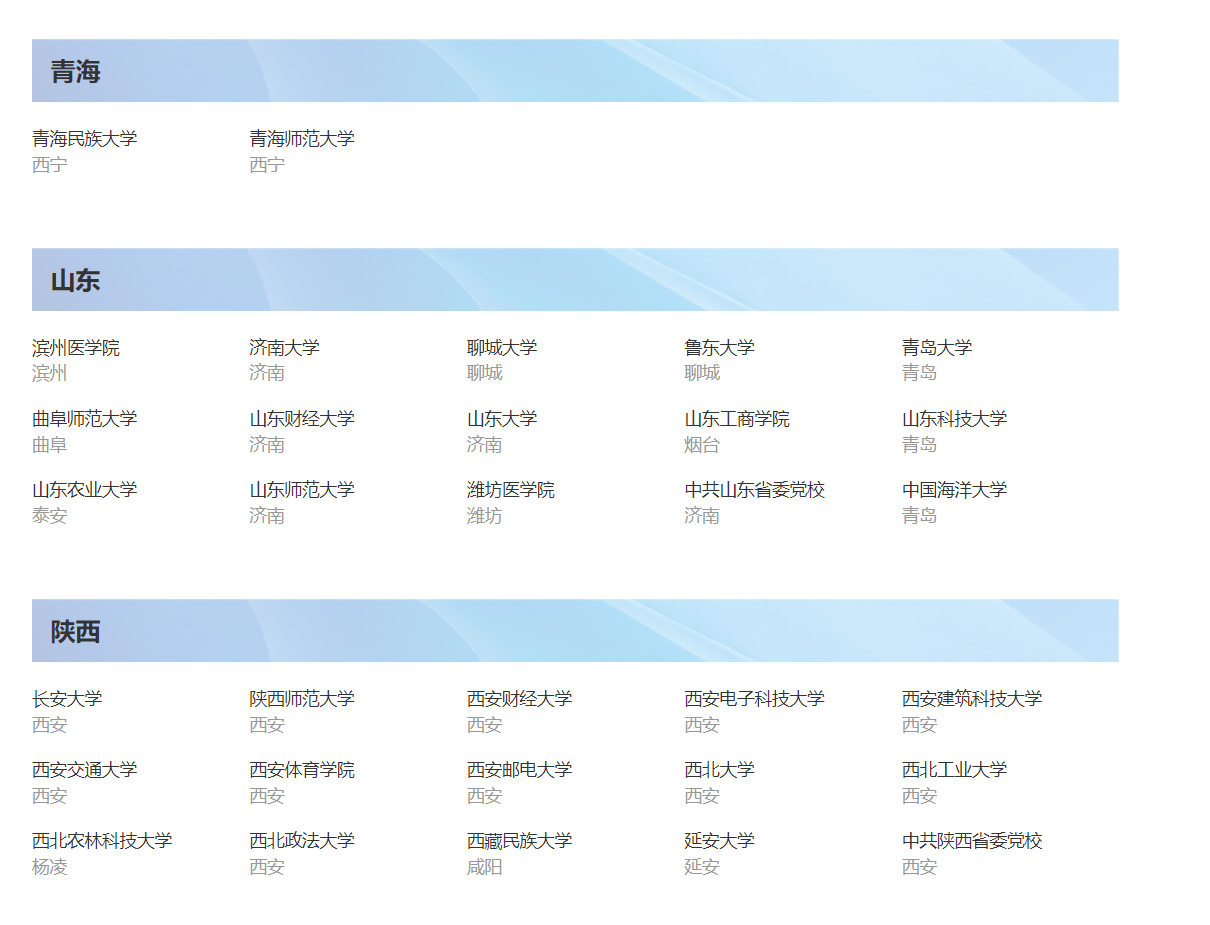The height and width of the screenshot is (925, 1210).
Task: Click the 西藏民族大学 entry
Action: tap(518, 841)
